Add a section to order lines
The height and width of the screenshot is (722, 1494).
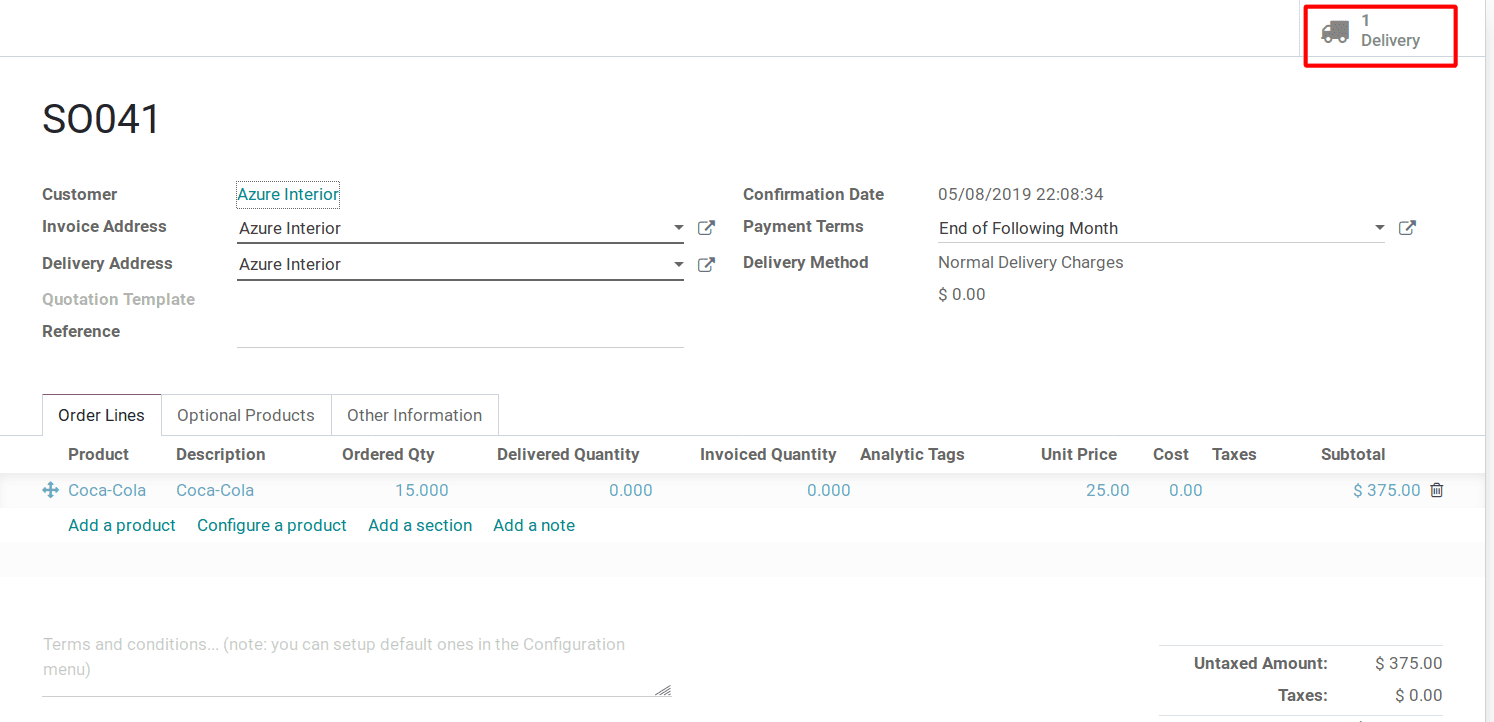(420, 525)
